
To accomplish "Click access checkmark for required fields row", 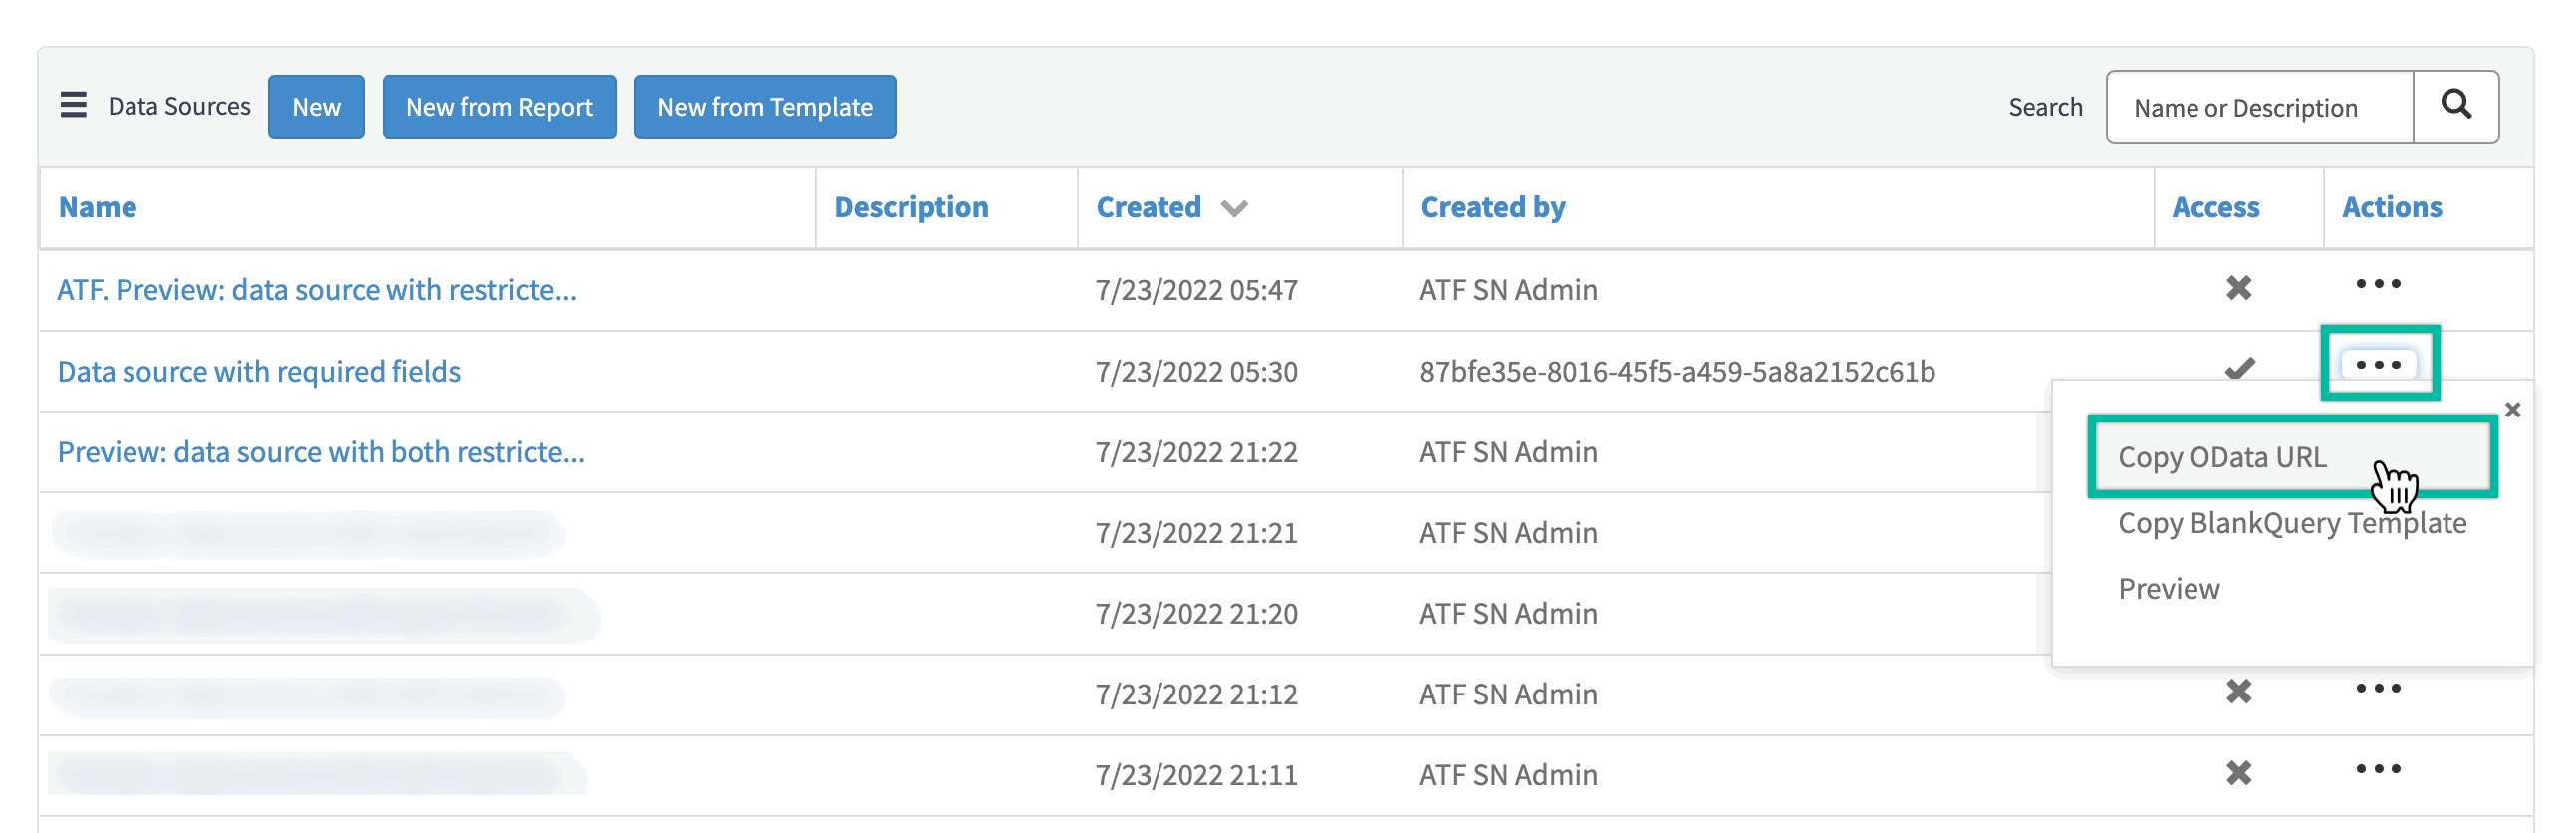I will pyautogui.click(x=2239, y=369).
